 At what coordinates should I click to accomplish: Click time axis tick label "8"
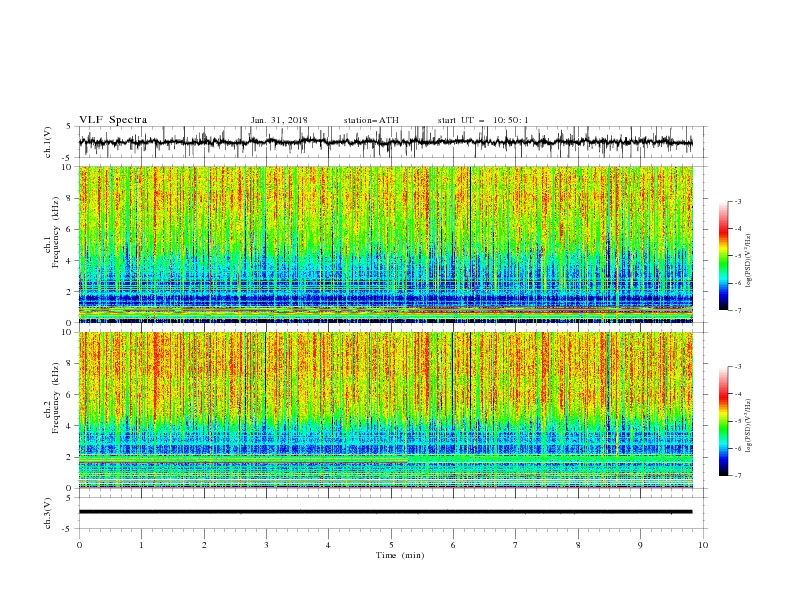[x=578, y=545]
